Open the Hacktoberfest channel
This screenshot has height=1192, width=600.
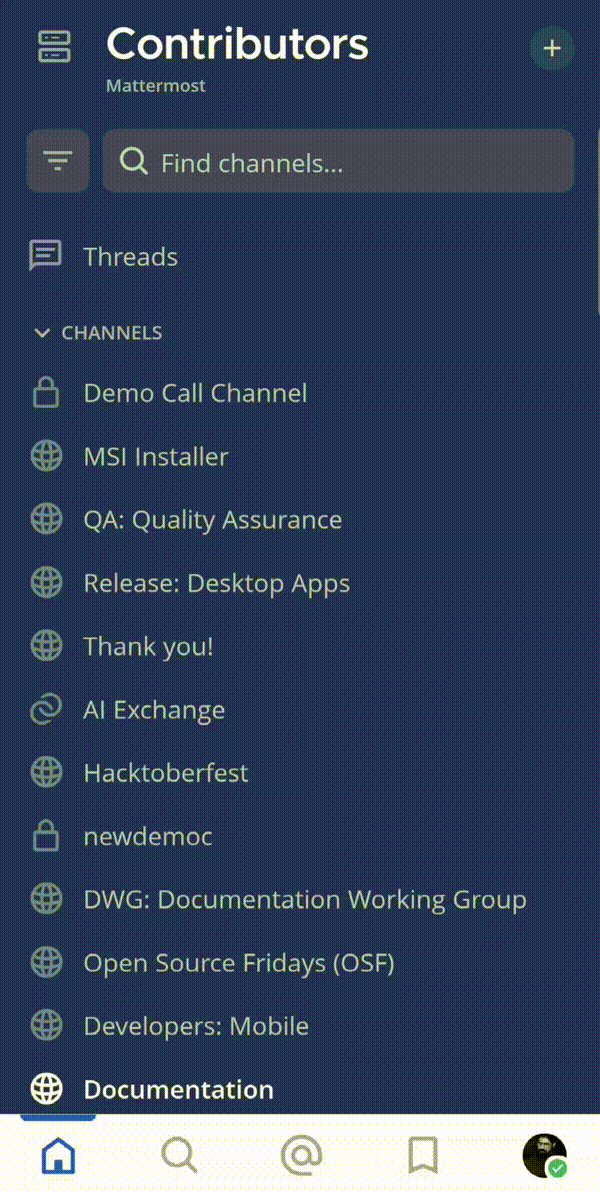point(166,773)
